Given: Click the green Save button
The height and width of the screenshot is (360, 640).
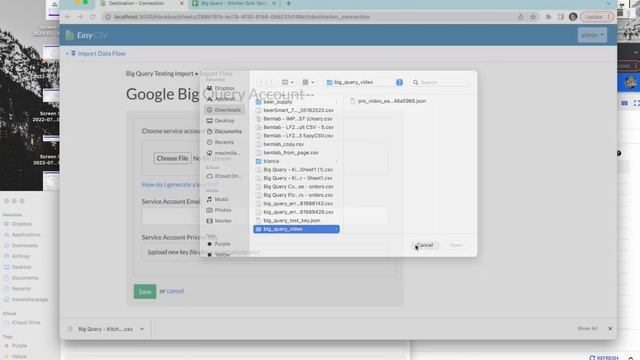Looking at the screenshot, I should (x=145, y=291).
